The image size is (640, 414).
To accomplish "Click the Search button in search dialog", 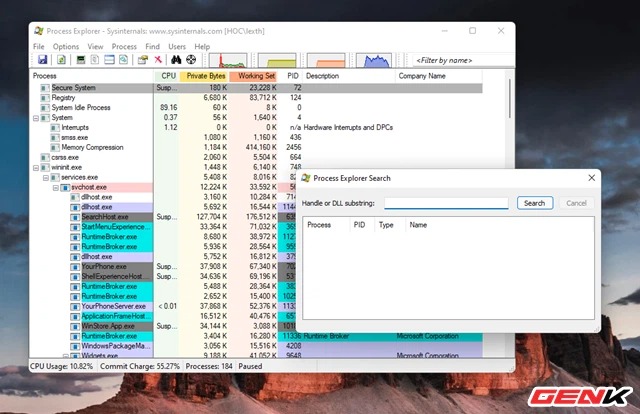I will point(534,203).
